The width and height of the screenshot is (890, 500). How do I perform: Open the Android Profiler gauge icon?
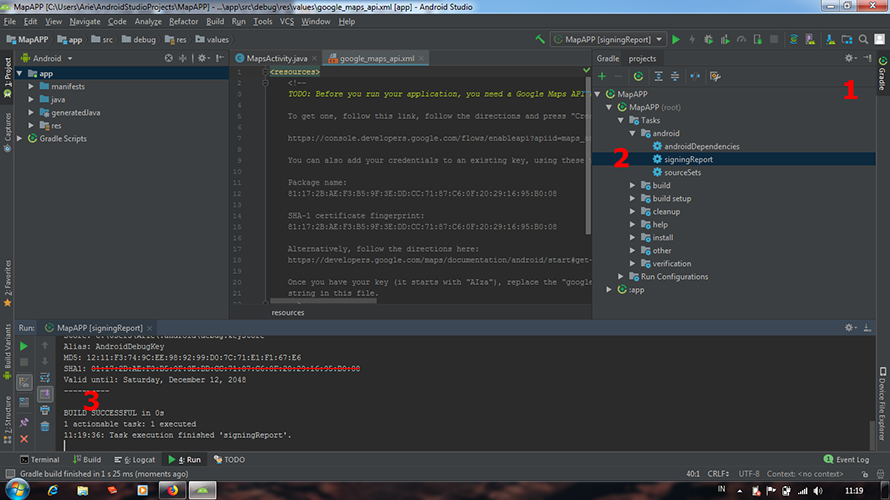[x=741, y=40]
